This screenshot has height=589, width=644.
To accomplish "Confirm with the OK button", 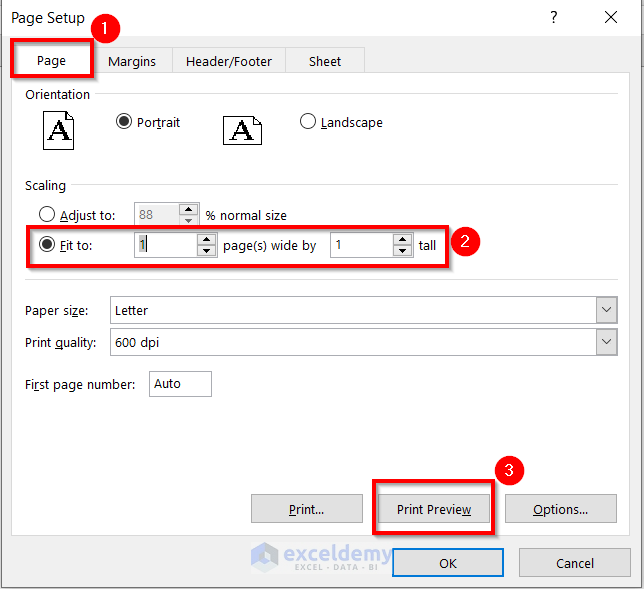I will coord(448,563).
